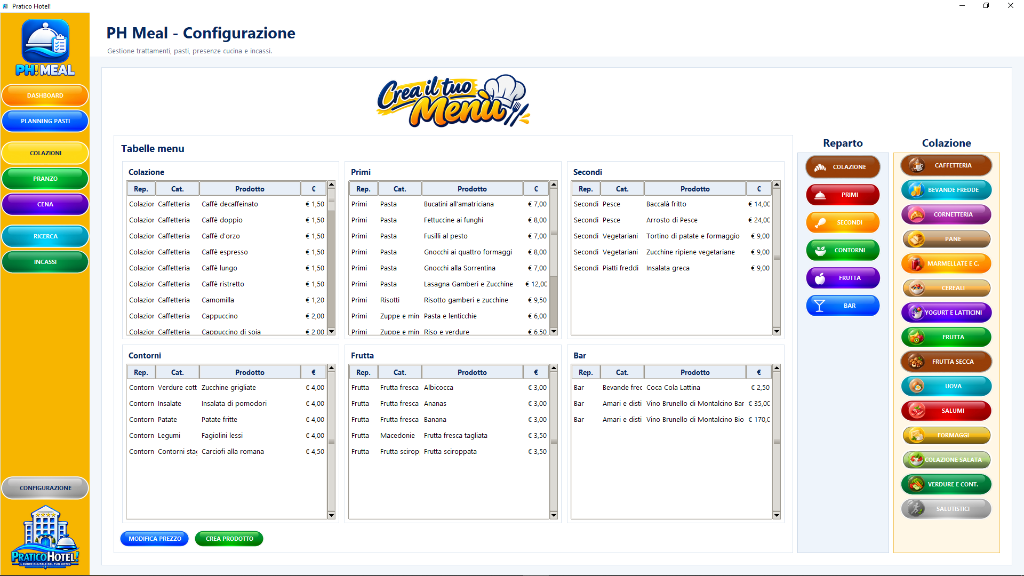This screenshot has width=1024, height=576.
Task: Open Marmellate e C. category
Action: point(946,263)
